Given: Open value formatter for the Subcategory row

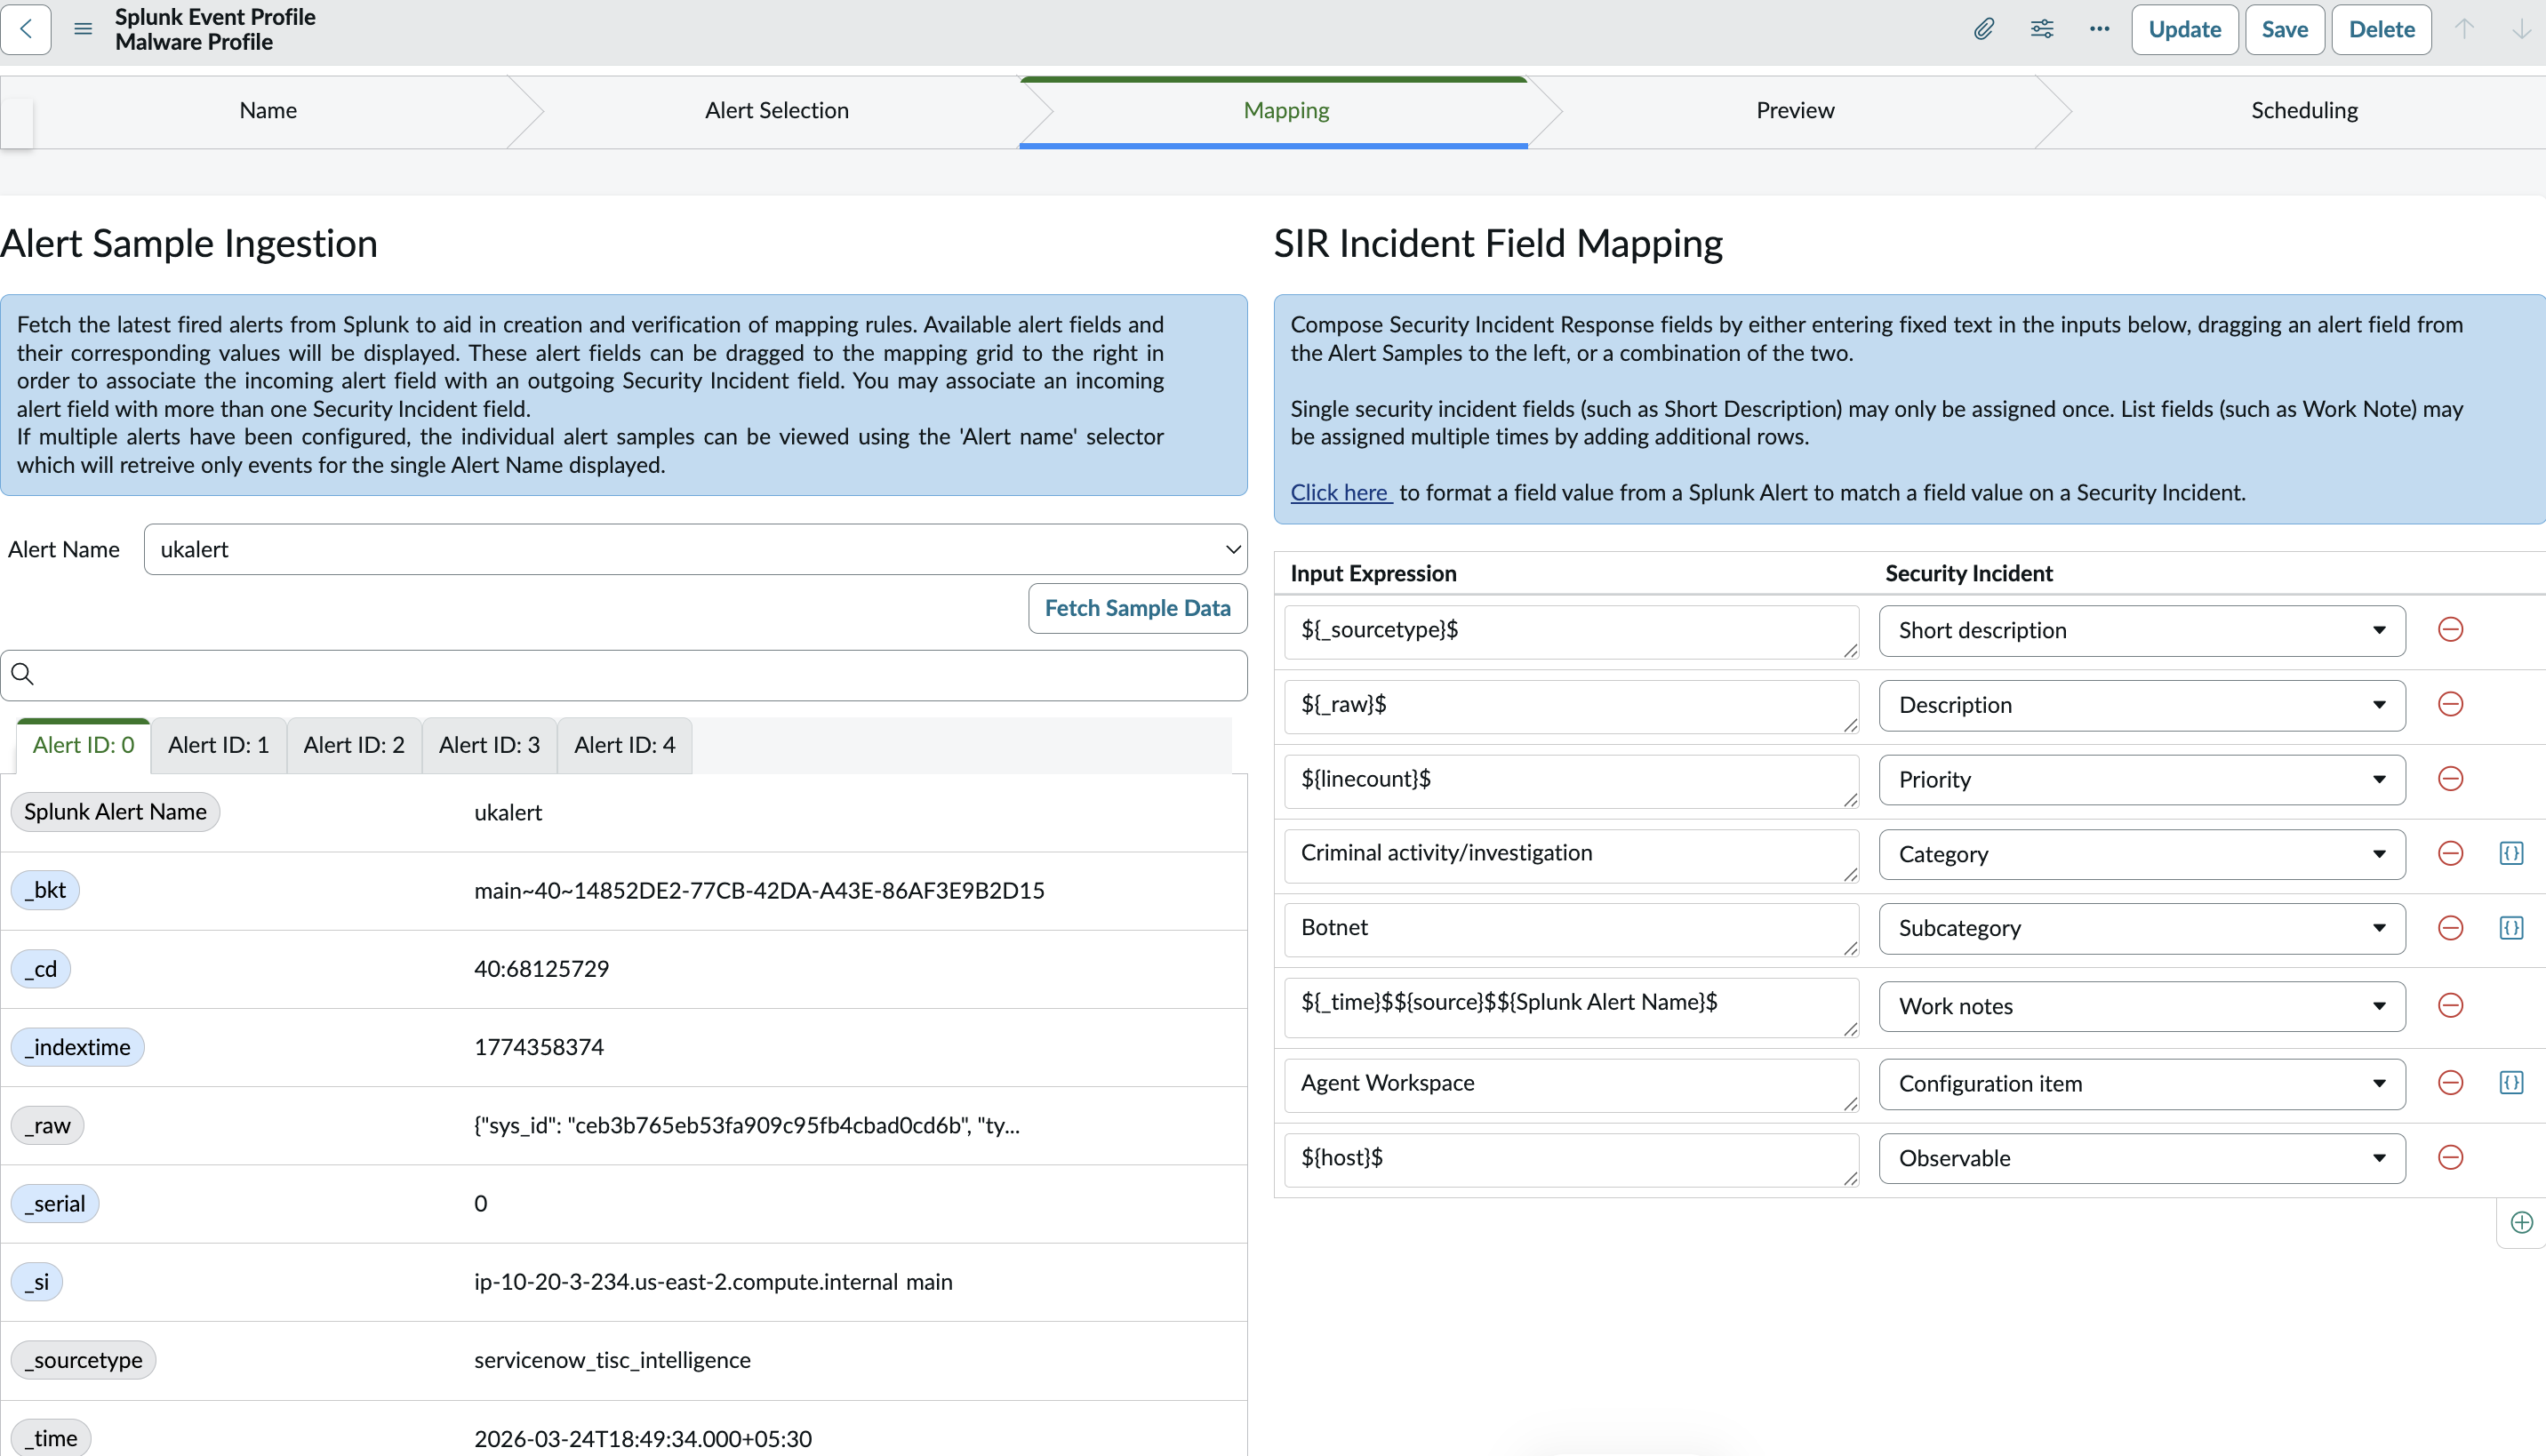Looking at the screenshot, I should (2511, 928).
